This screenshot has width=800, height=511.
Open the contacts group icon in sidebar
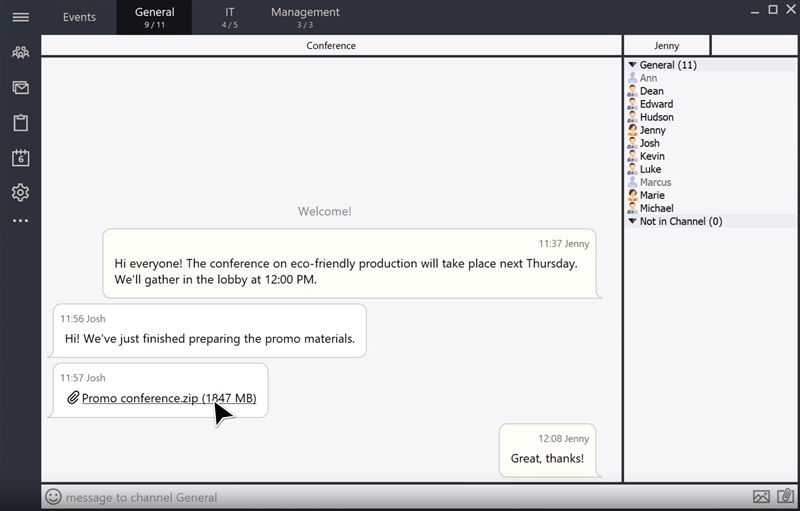[20, 52]
